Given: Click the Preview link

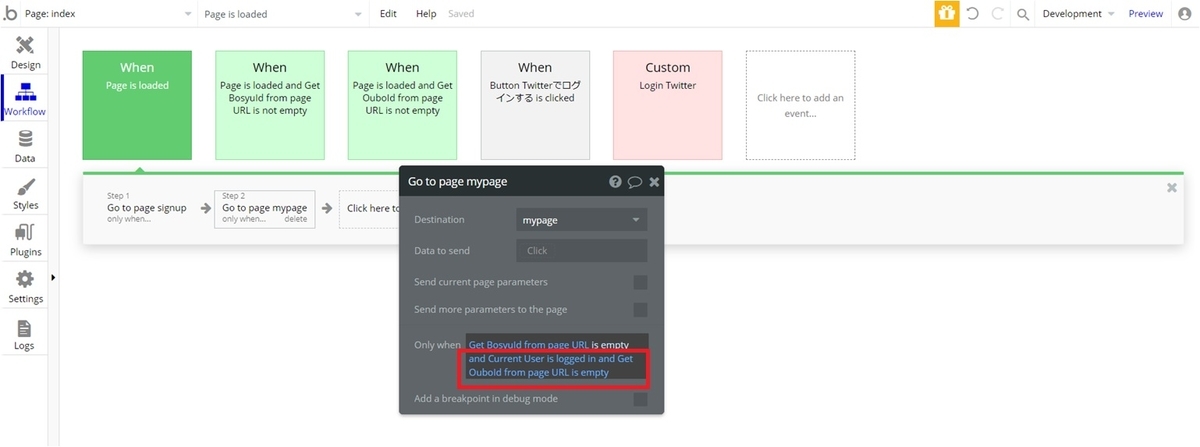Looking at the screenshot, I should [x=1146, y=14].
